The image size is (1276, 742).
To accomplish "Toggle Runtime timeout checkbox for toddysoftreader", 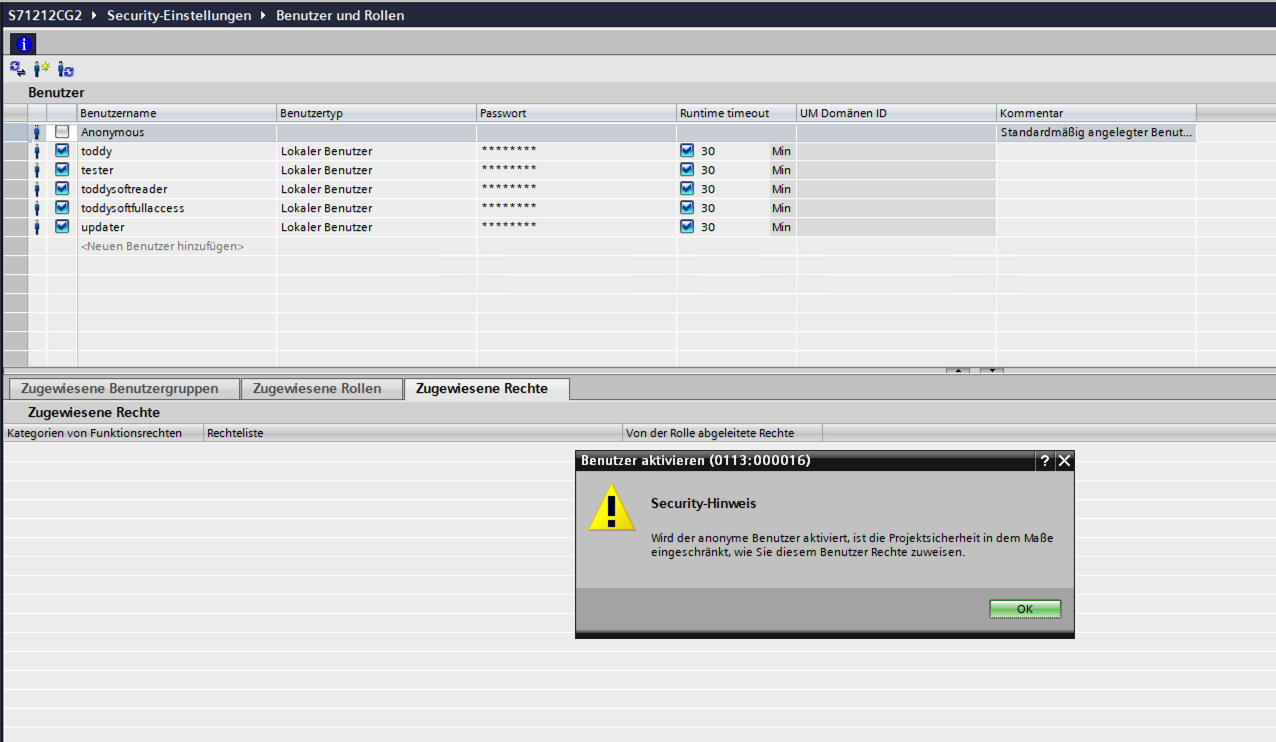I will coord(687,189).
